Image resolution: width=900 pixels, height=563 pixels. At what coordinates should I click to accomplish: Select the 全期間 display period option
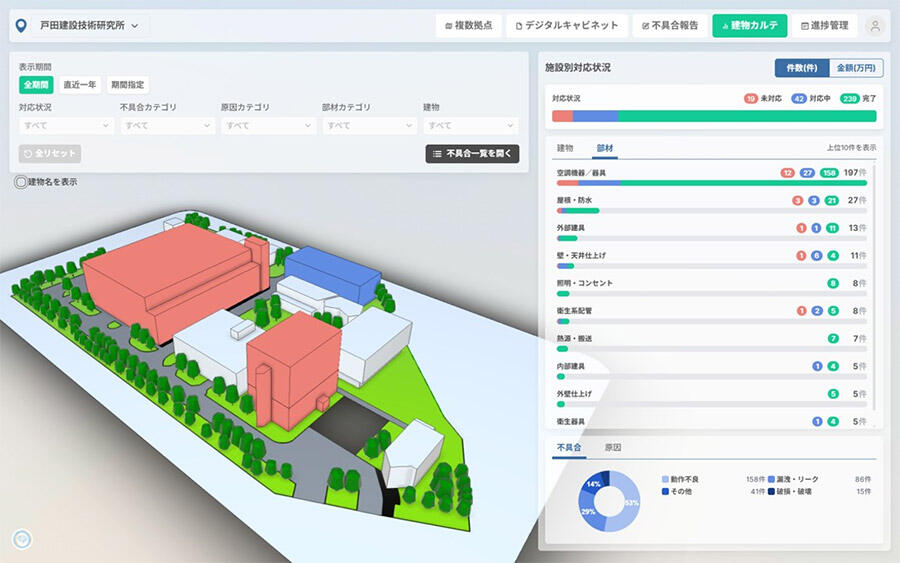pos(36,85)
